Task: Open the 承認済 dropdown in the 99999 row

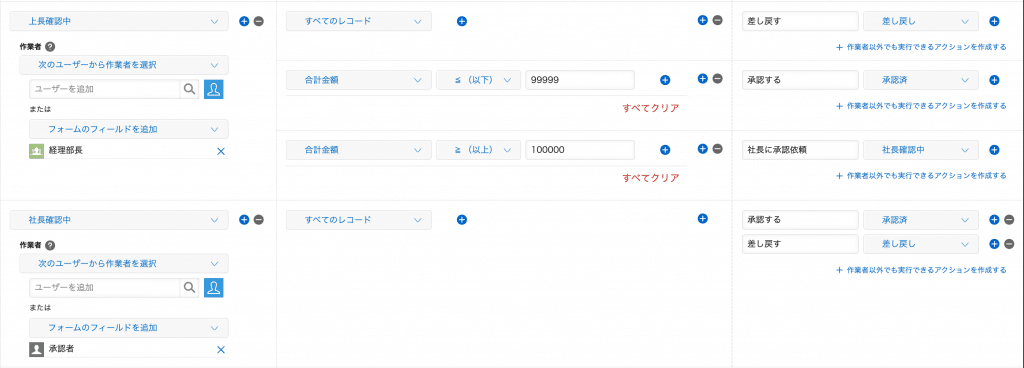Action: tap(921, 80)
